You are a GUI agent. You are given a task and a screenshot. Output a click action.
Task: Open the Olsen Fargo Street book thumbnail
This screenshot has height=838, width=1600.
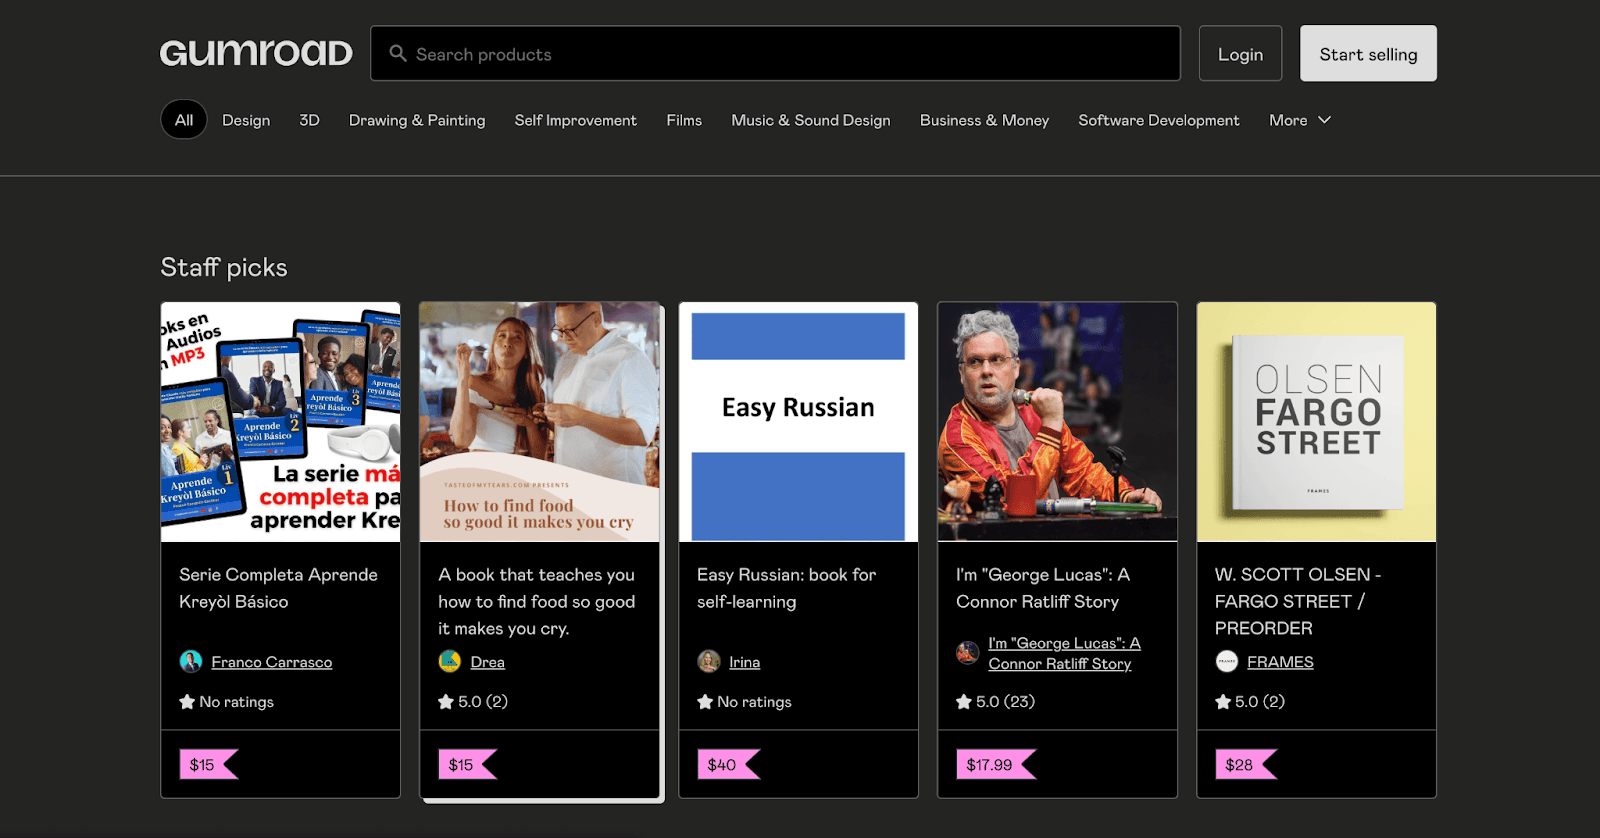[x=1316, y=422]
